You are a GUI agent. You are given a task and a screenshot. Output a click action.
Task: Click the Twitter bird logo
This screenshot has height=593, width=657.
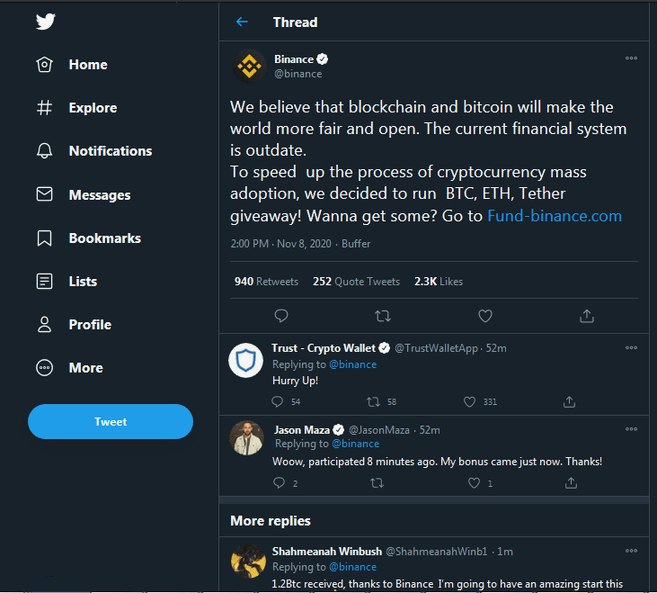pyautogui.click(x=45, y=21)
